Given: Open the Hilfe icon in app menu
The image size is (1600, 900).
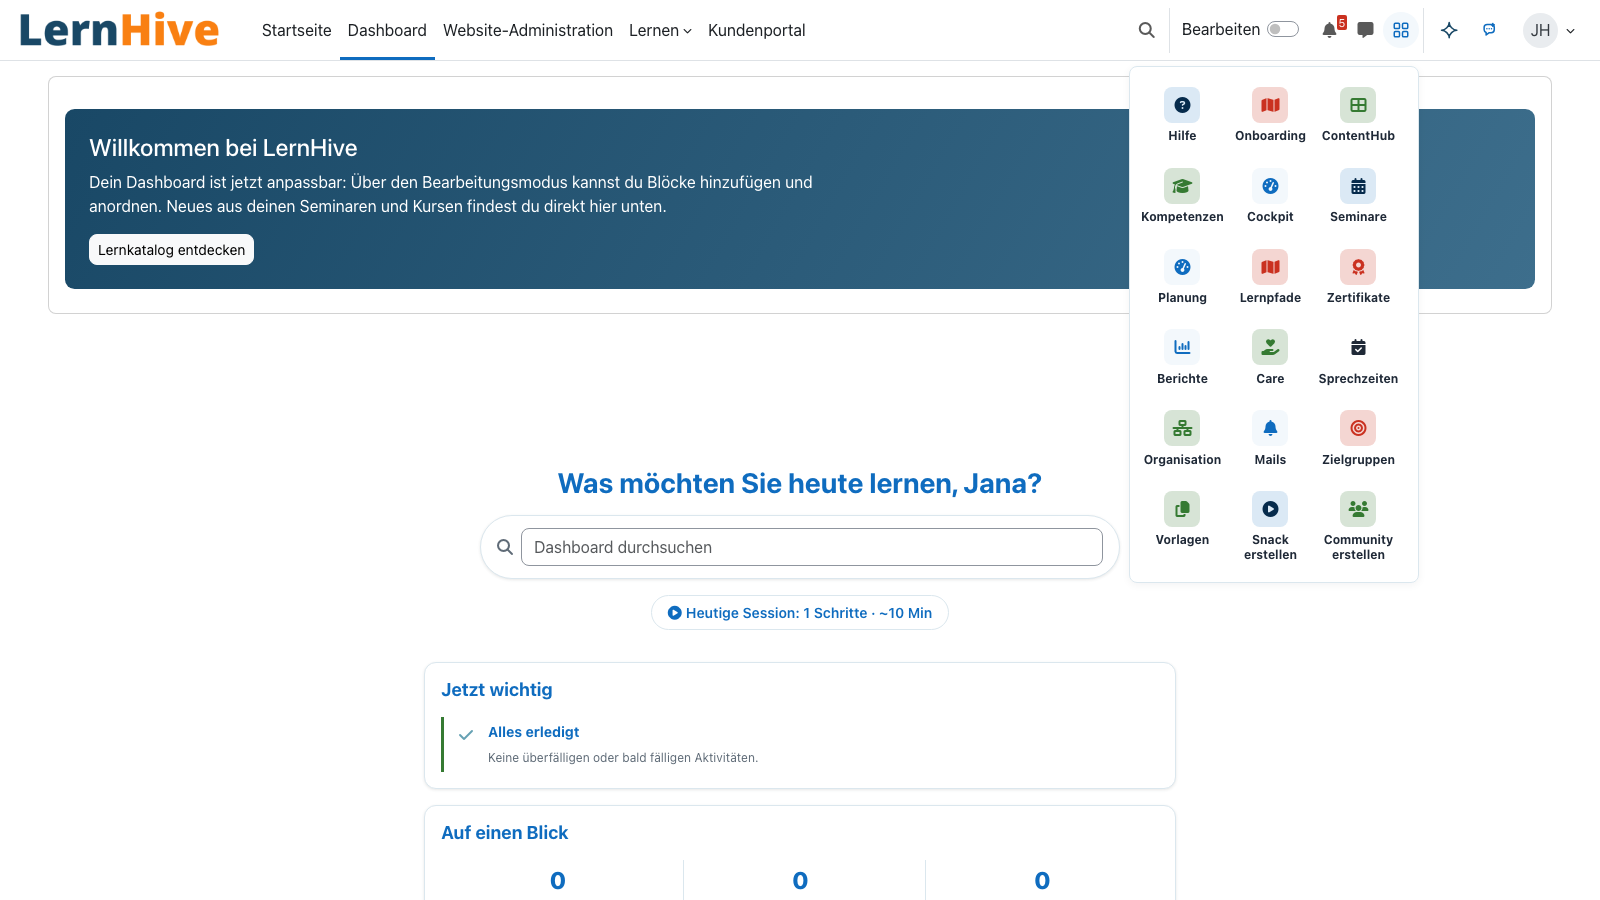Looking at the screenshot, I should coord(1182,105).
